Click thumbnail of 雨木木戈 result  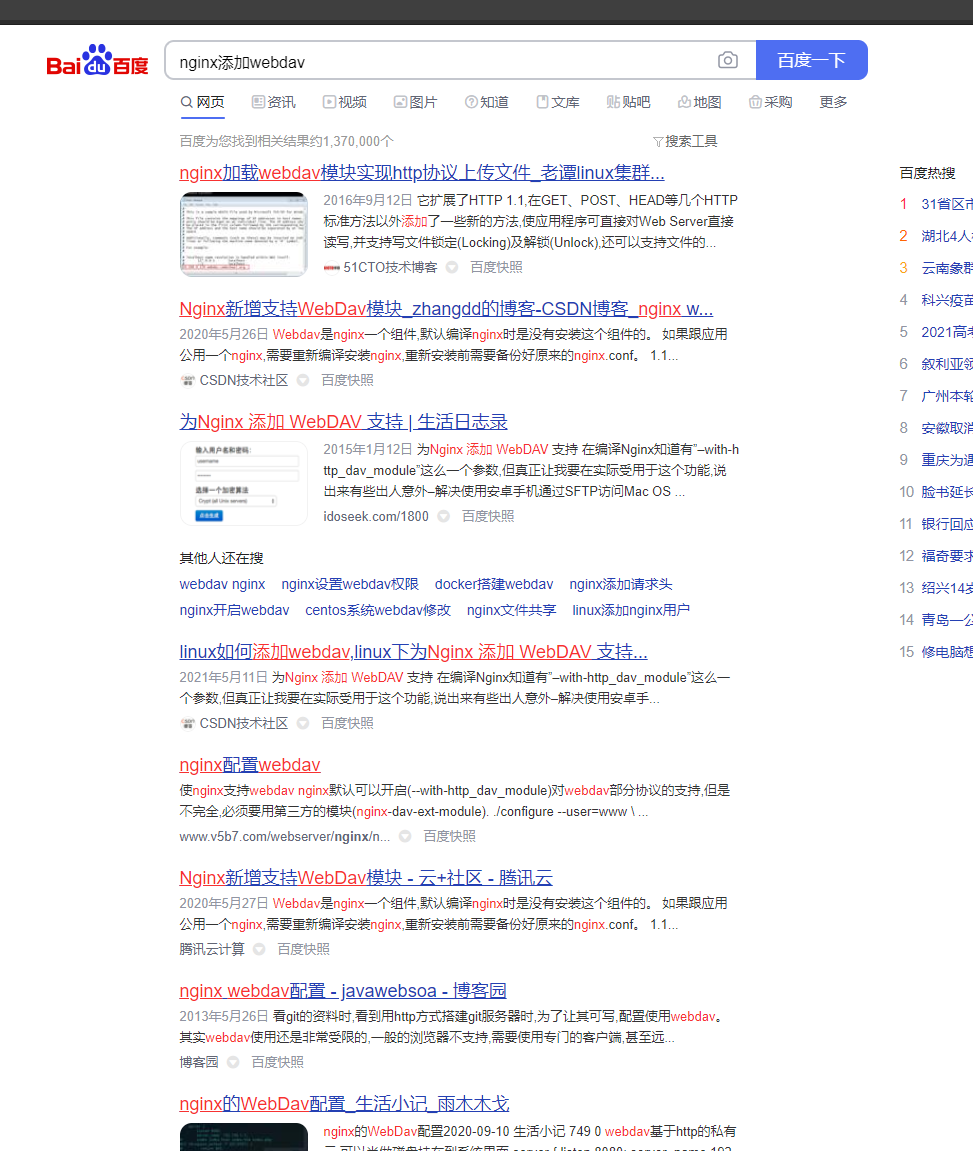coord(244,1137)
